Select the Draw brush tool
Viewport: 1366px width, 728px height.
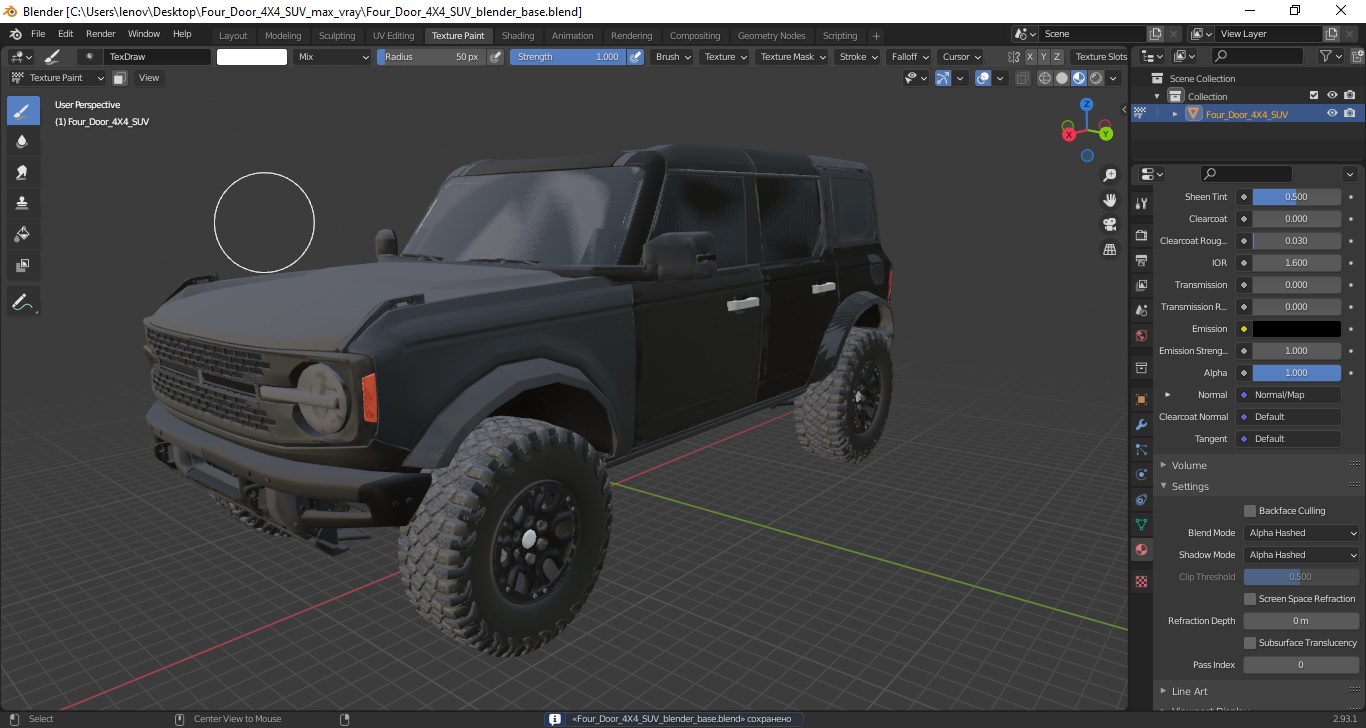pos(23,110)
